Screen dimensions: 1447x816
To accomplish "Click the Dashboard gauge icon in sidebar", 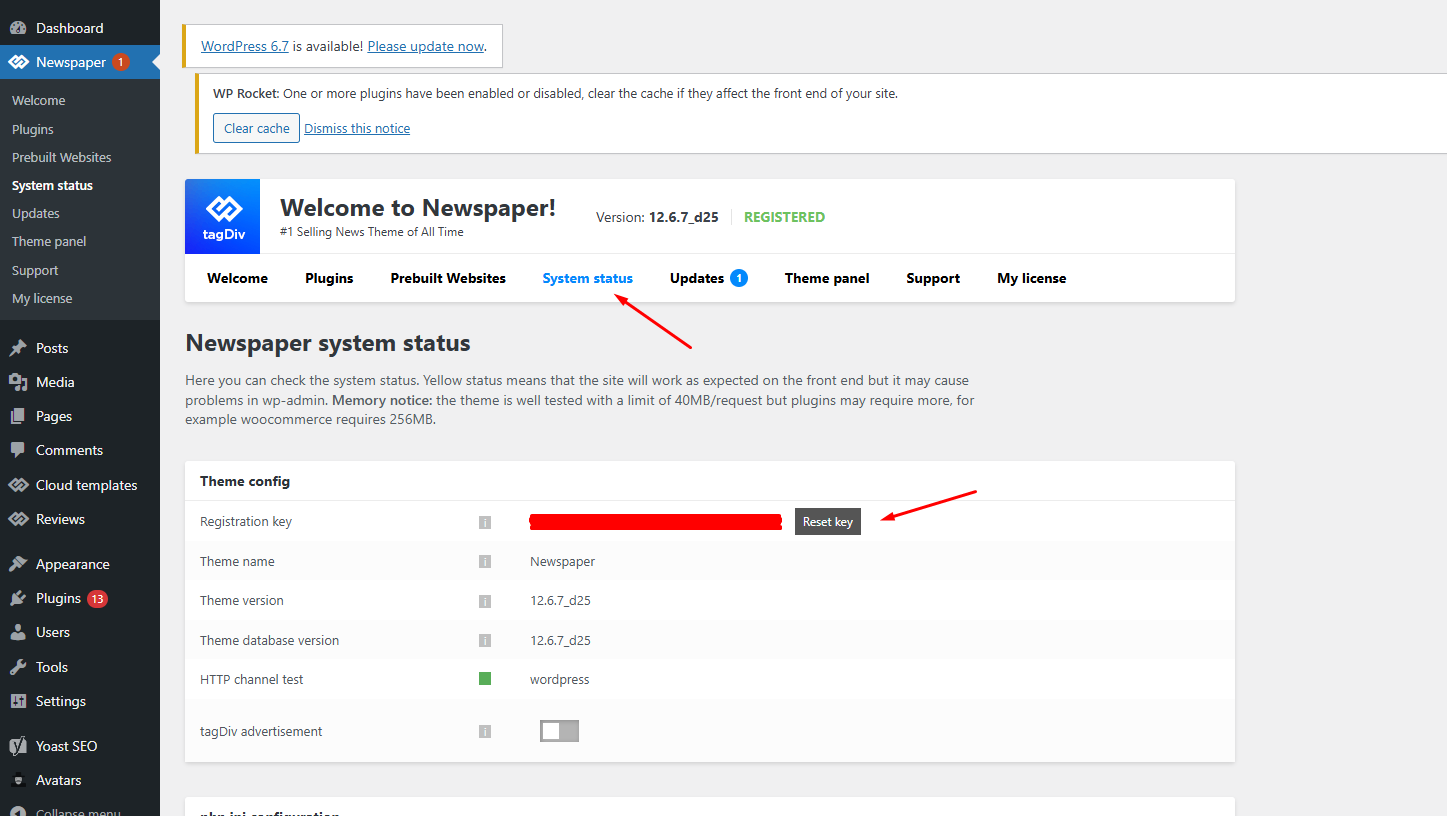I will 18,28.
